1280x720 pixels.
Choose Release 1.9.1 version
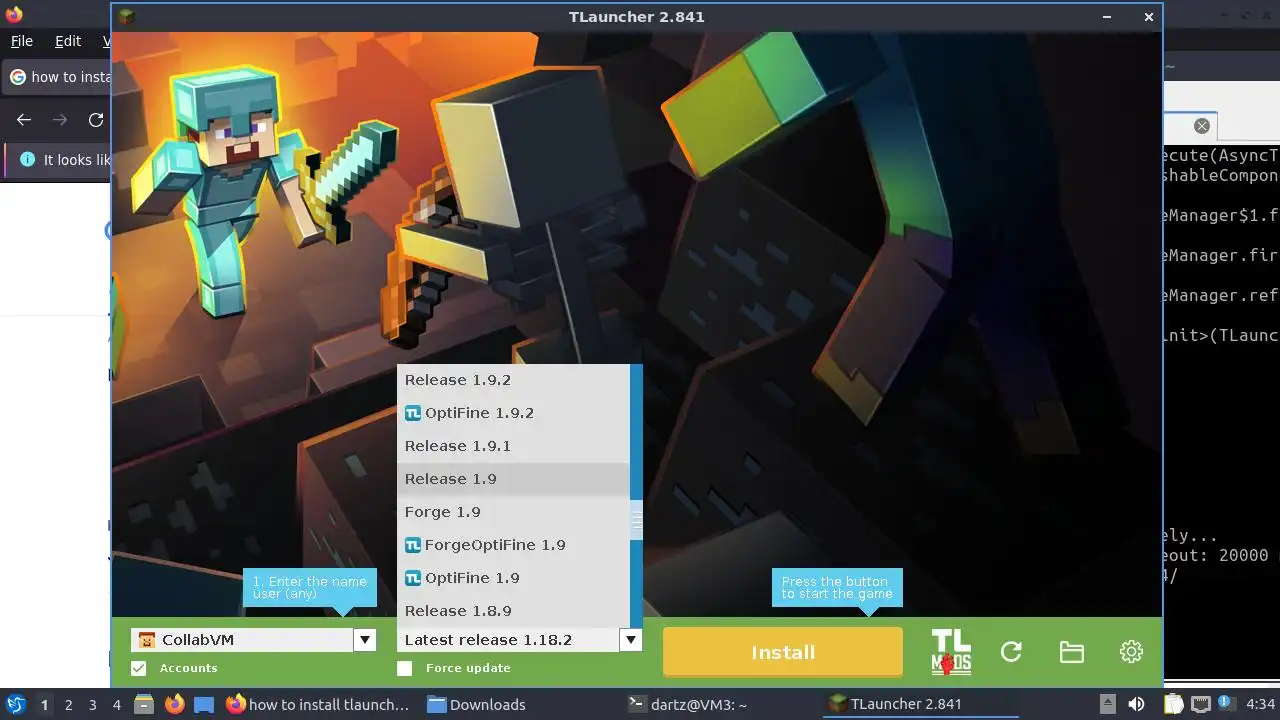(513, 446)
